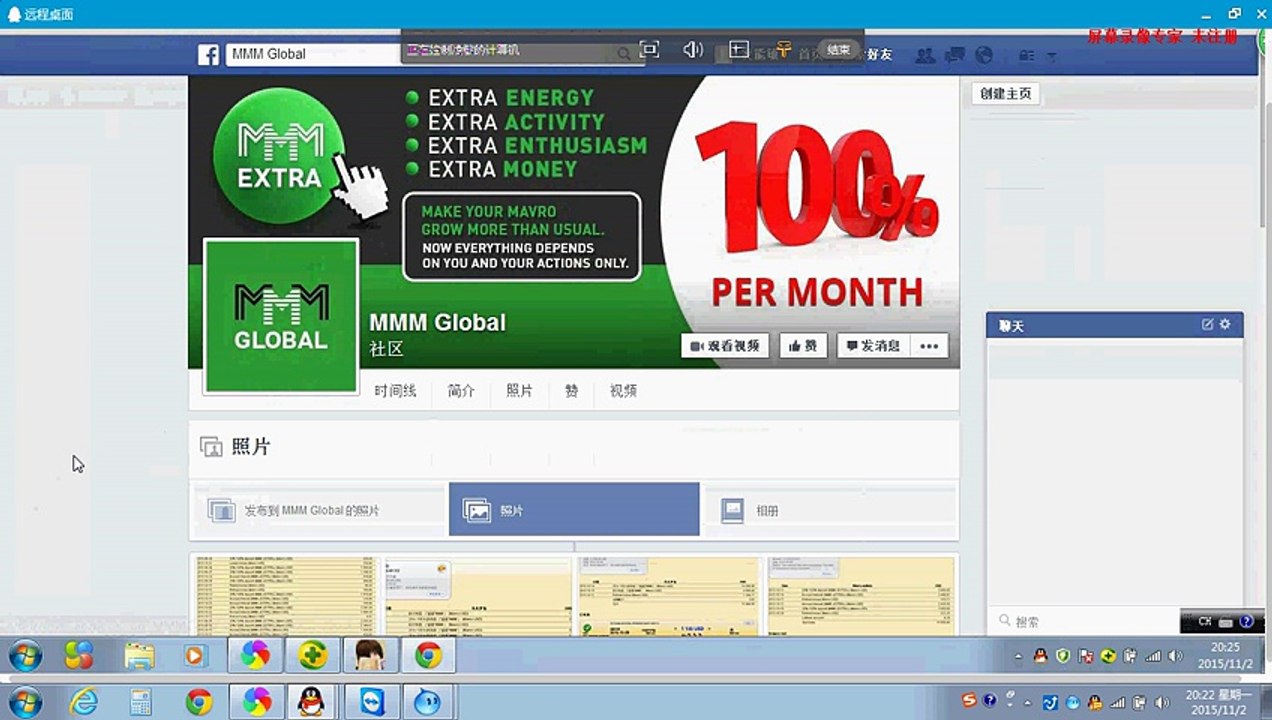Open the three-dots more options menu

point(929,346)
